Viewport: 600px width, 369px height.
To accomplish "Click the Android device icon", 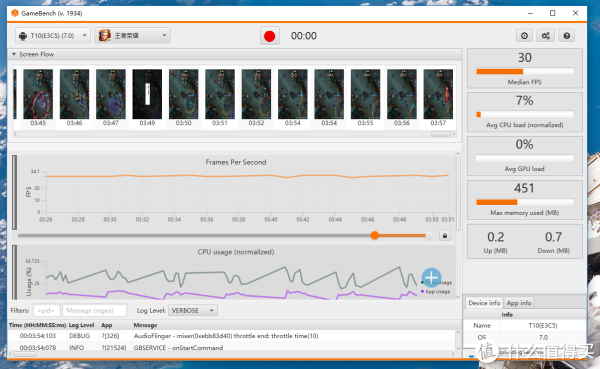I will pos(23,36).
